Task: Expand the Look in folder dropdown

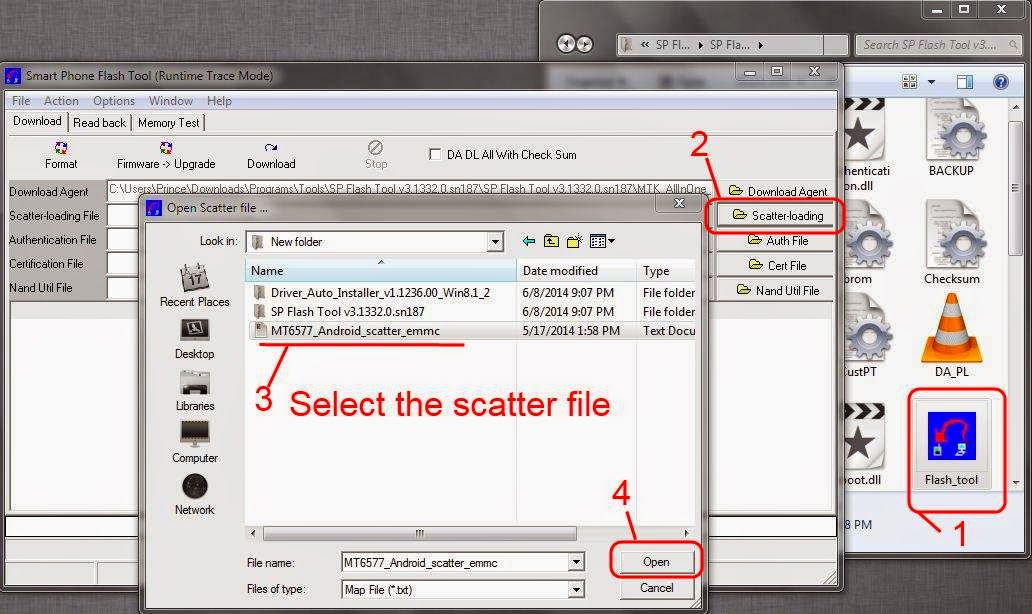Action: 495,242
